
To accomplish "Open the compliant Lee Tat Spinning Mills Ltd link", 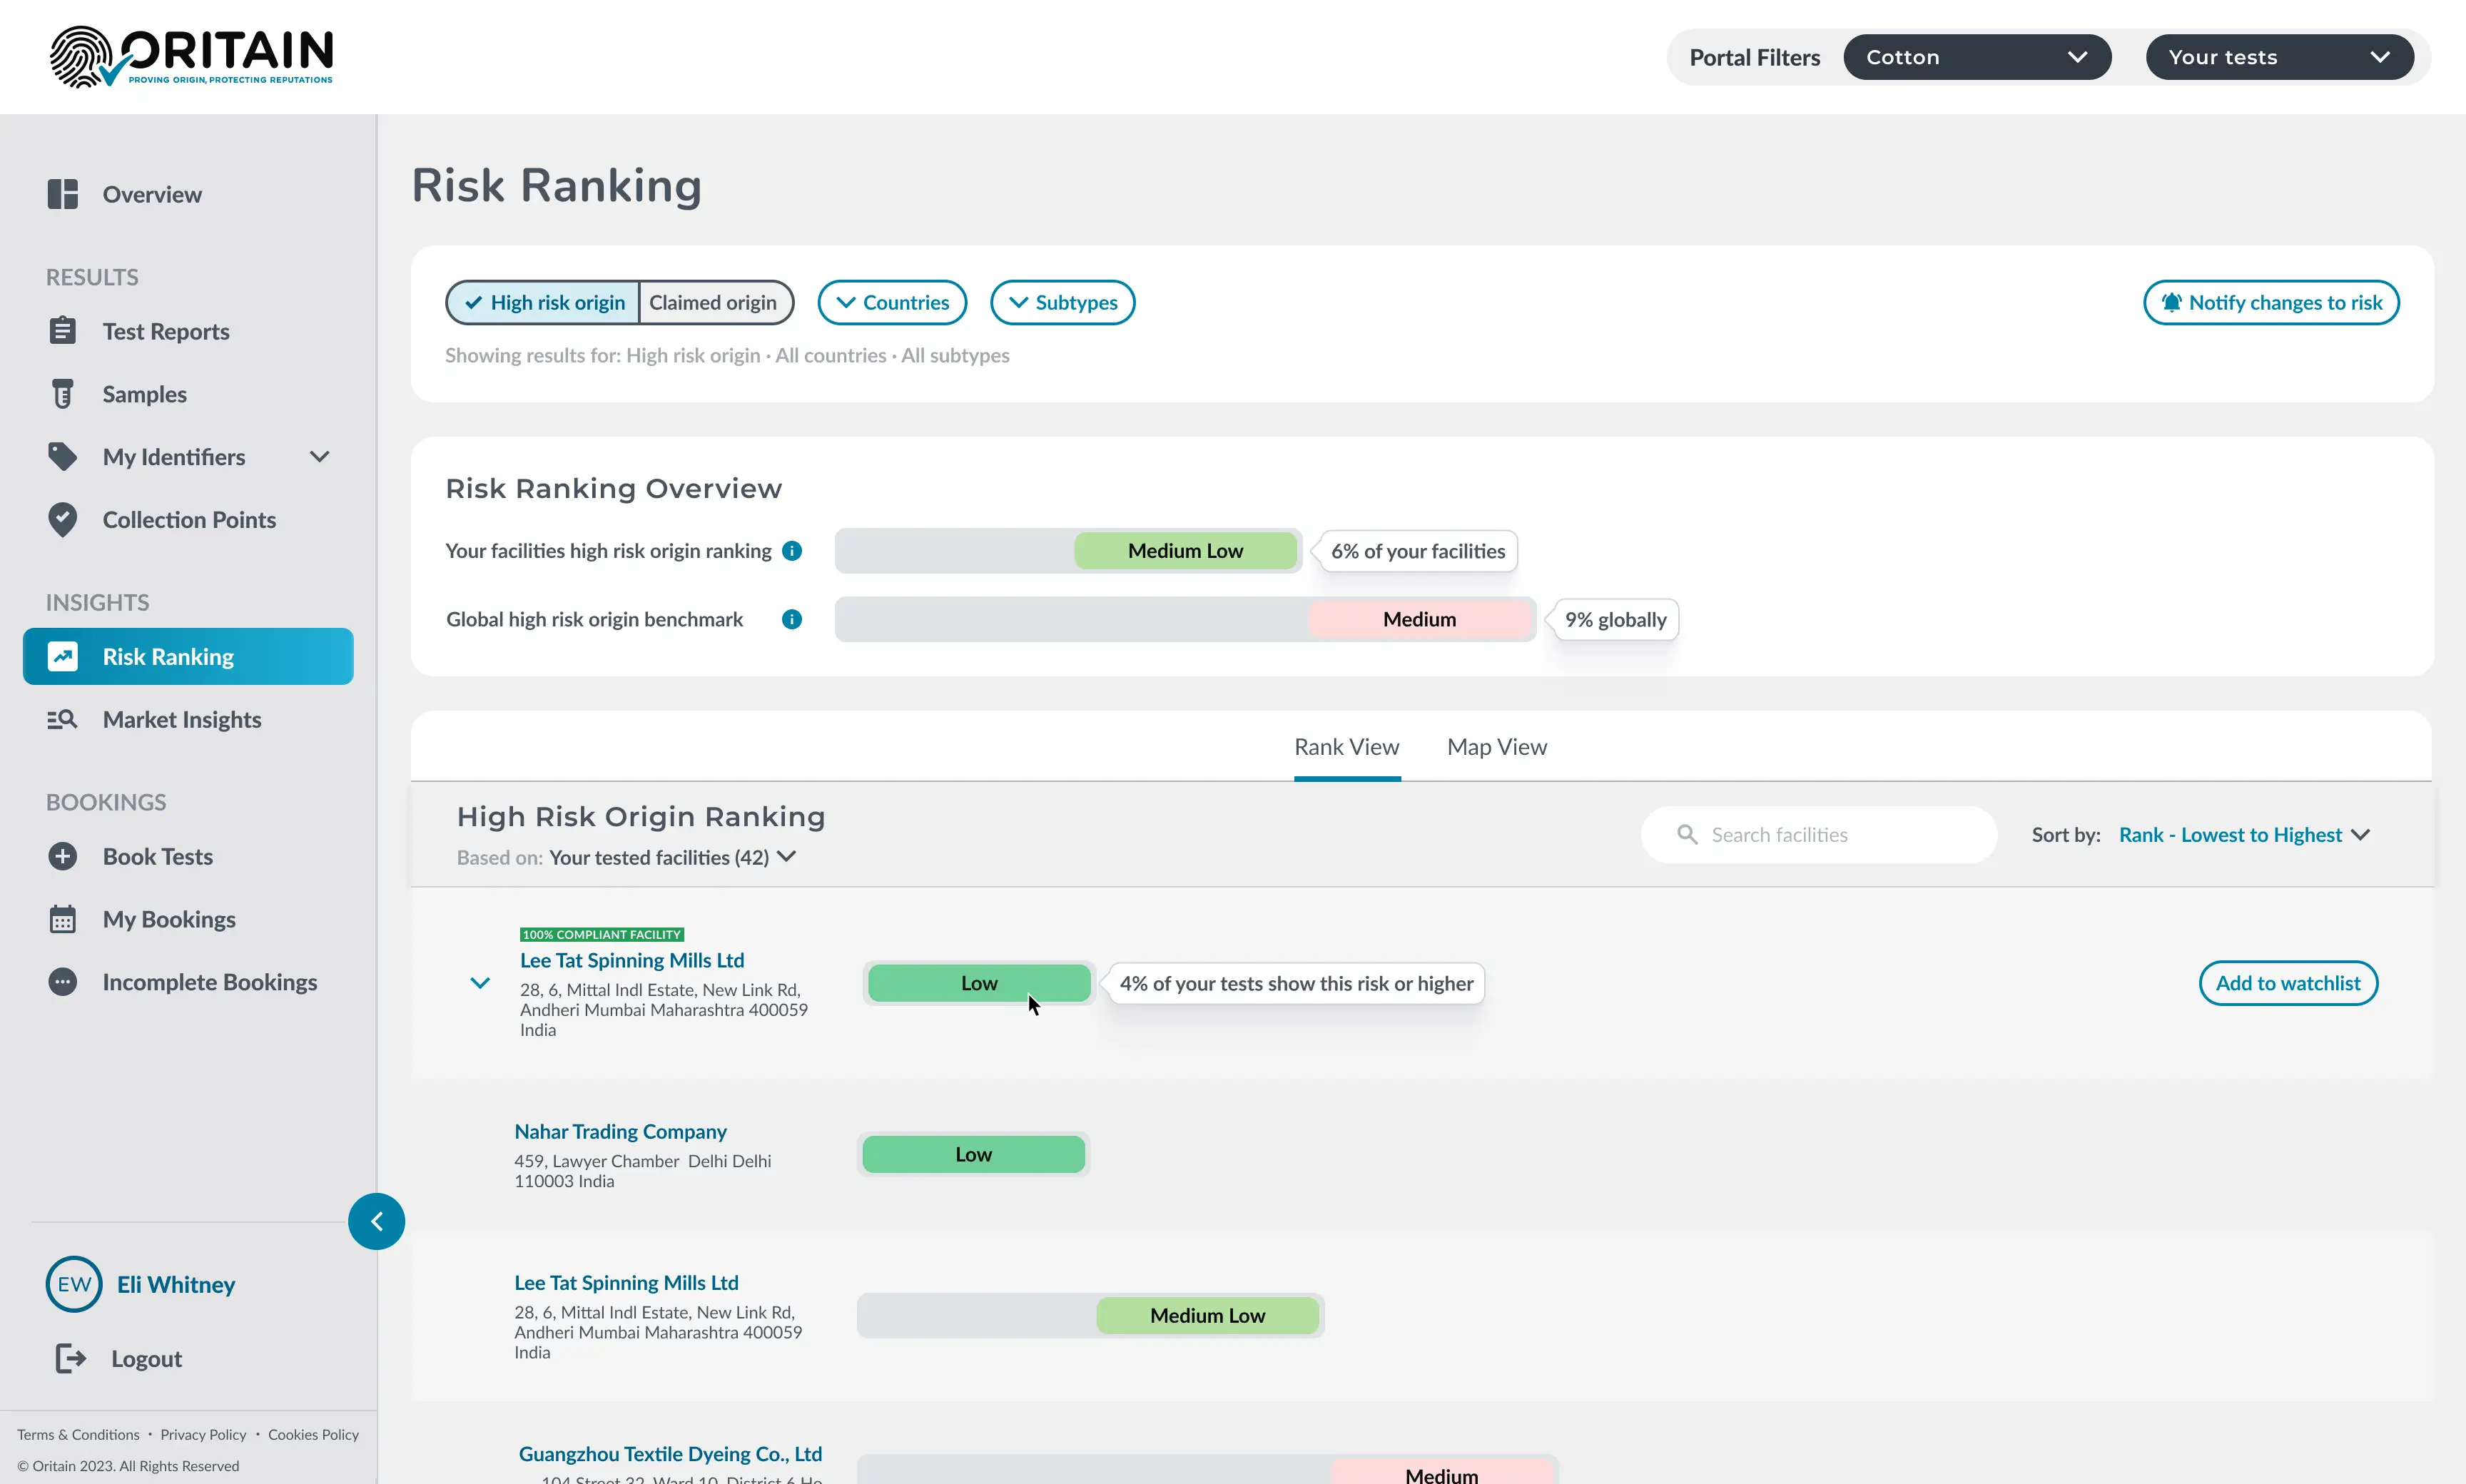I will point(632,960).
